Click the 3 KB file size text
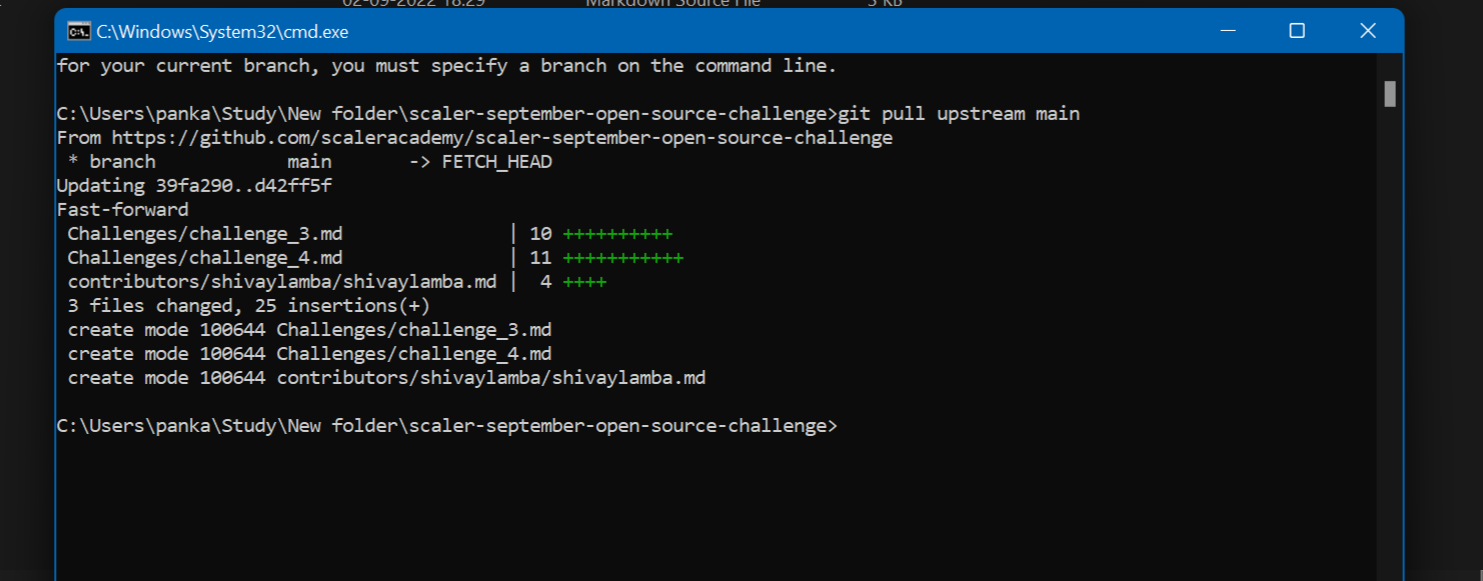 (x=886, y=4)
